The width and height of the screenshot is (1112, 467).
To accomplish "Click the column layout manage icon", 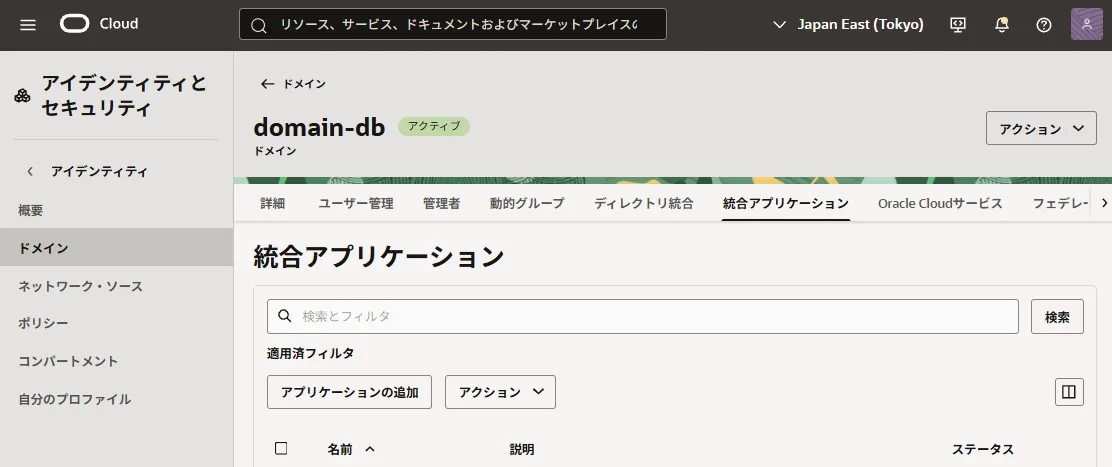I will 1069,392.
